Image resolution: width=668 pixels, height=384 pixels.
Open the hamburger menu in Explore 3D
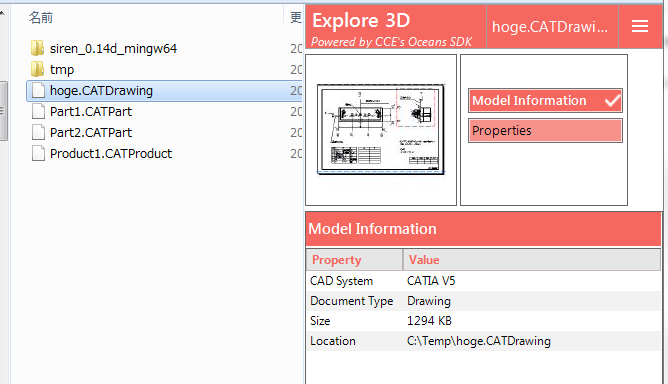640,26
